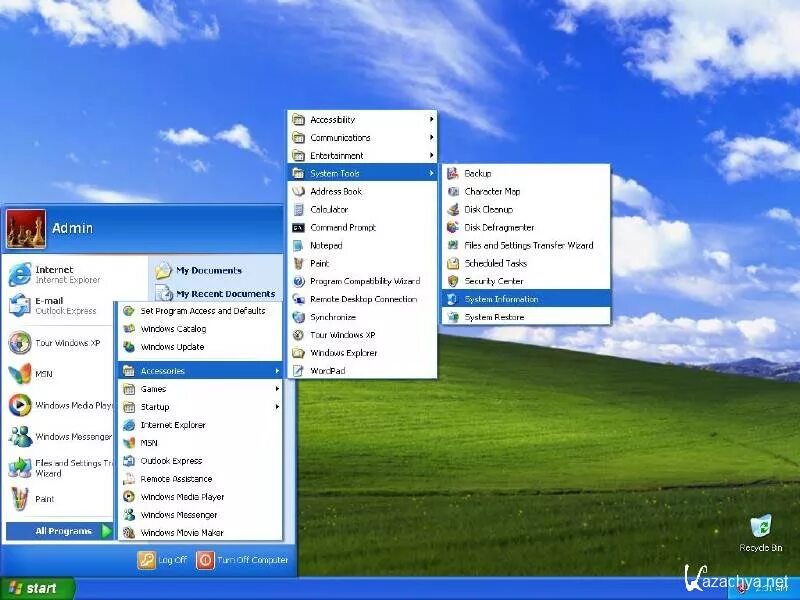800x600 pixels.
Task: Expand the Communications submenu
Action: [x=362, y=138]
